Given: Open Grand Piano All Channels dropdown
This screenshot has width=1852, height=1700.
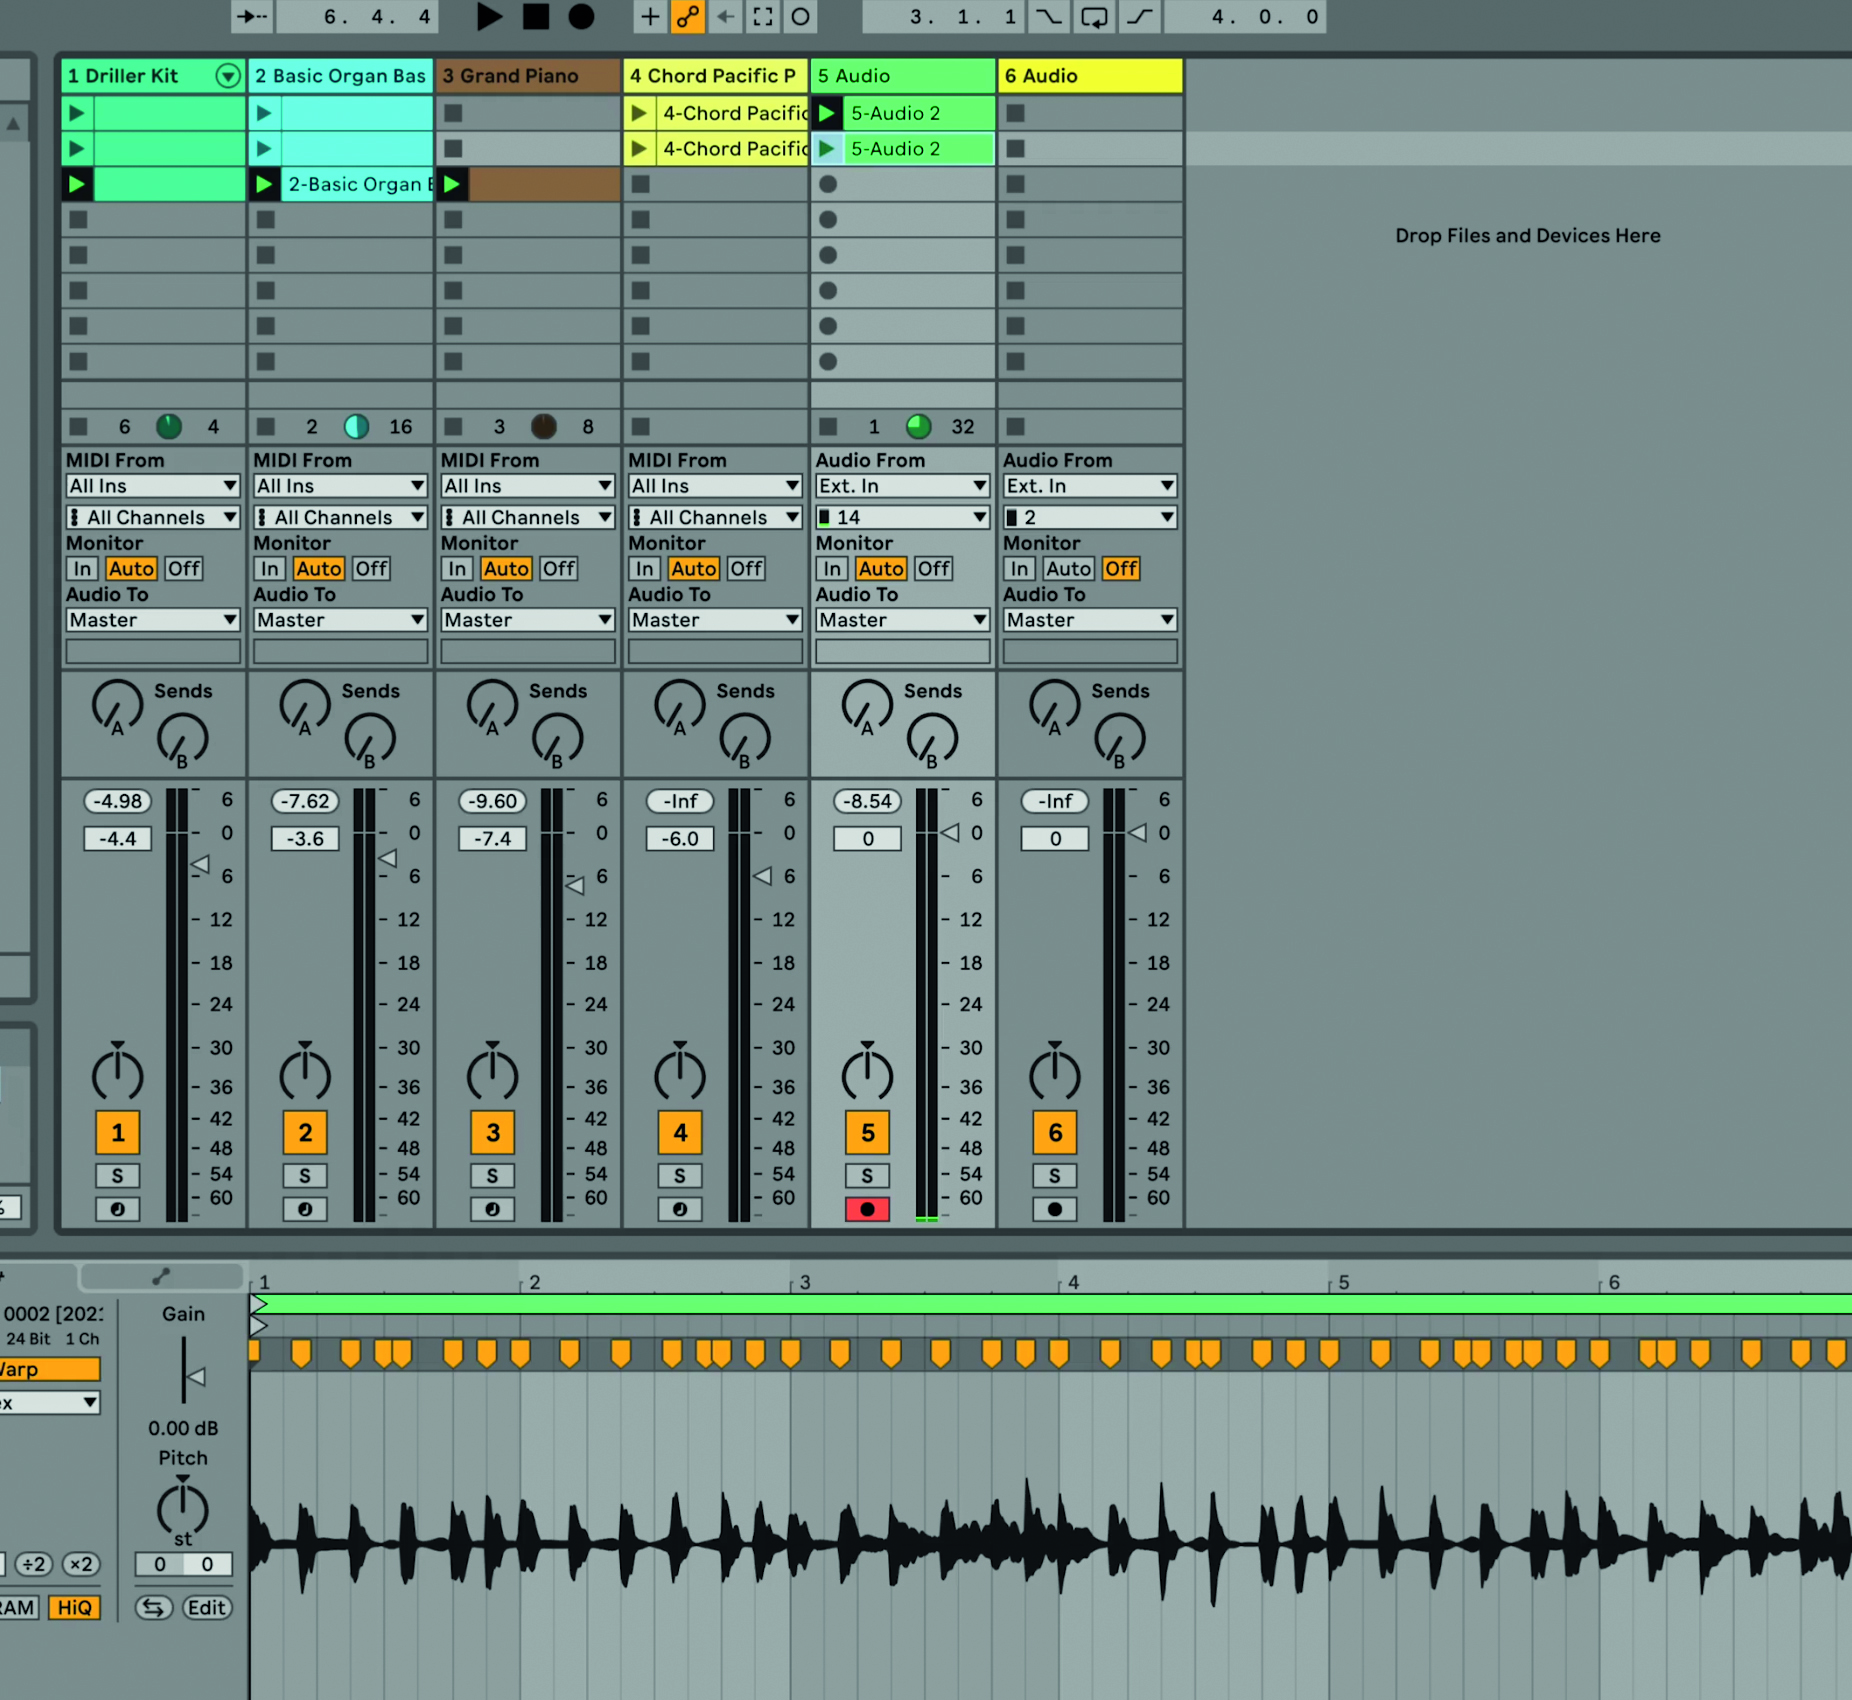Looking at the screenshot, I should (x=528, y=517).
